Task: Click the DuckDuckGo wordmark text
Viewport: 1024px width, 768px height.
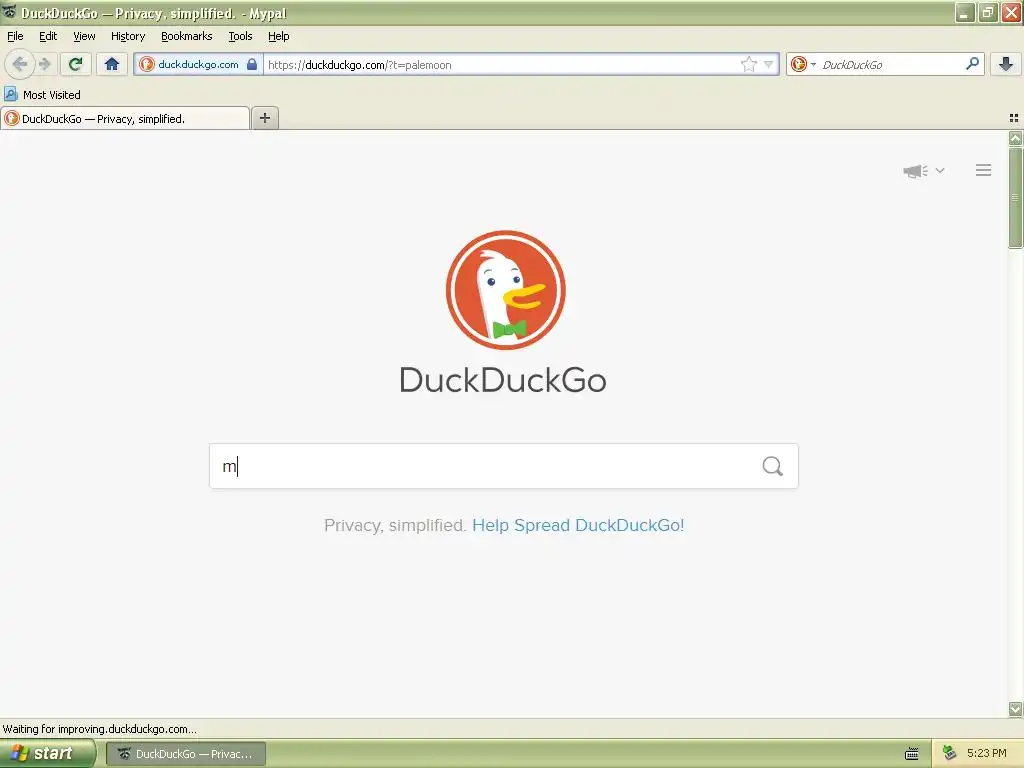Action: click(503, 380)
